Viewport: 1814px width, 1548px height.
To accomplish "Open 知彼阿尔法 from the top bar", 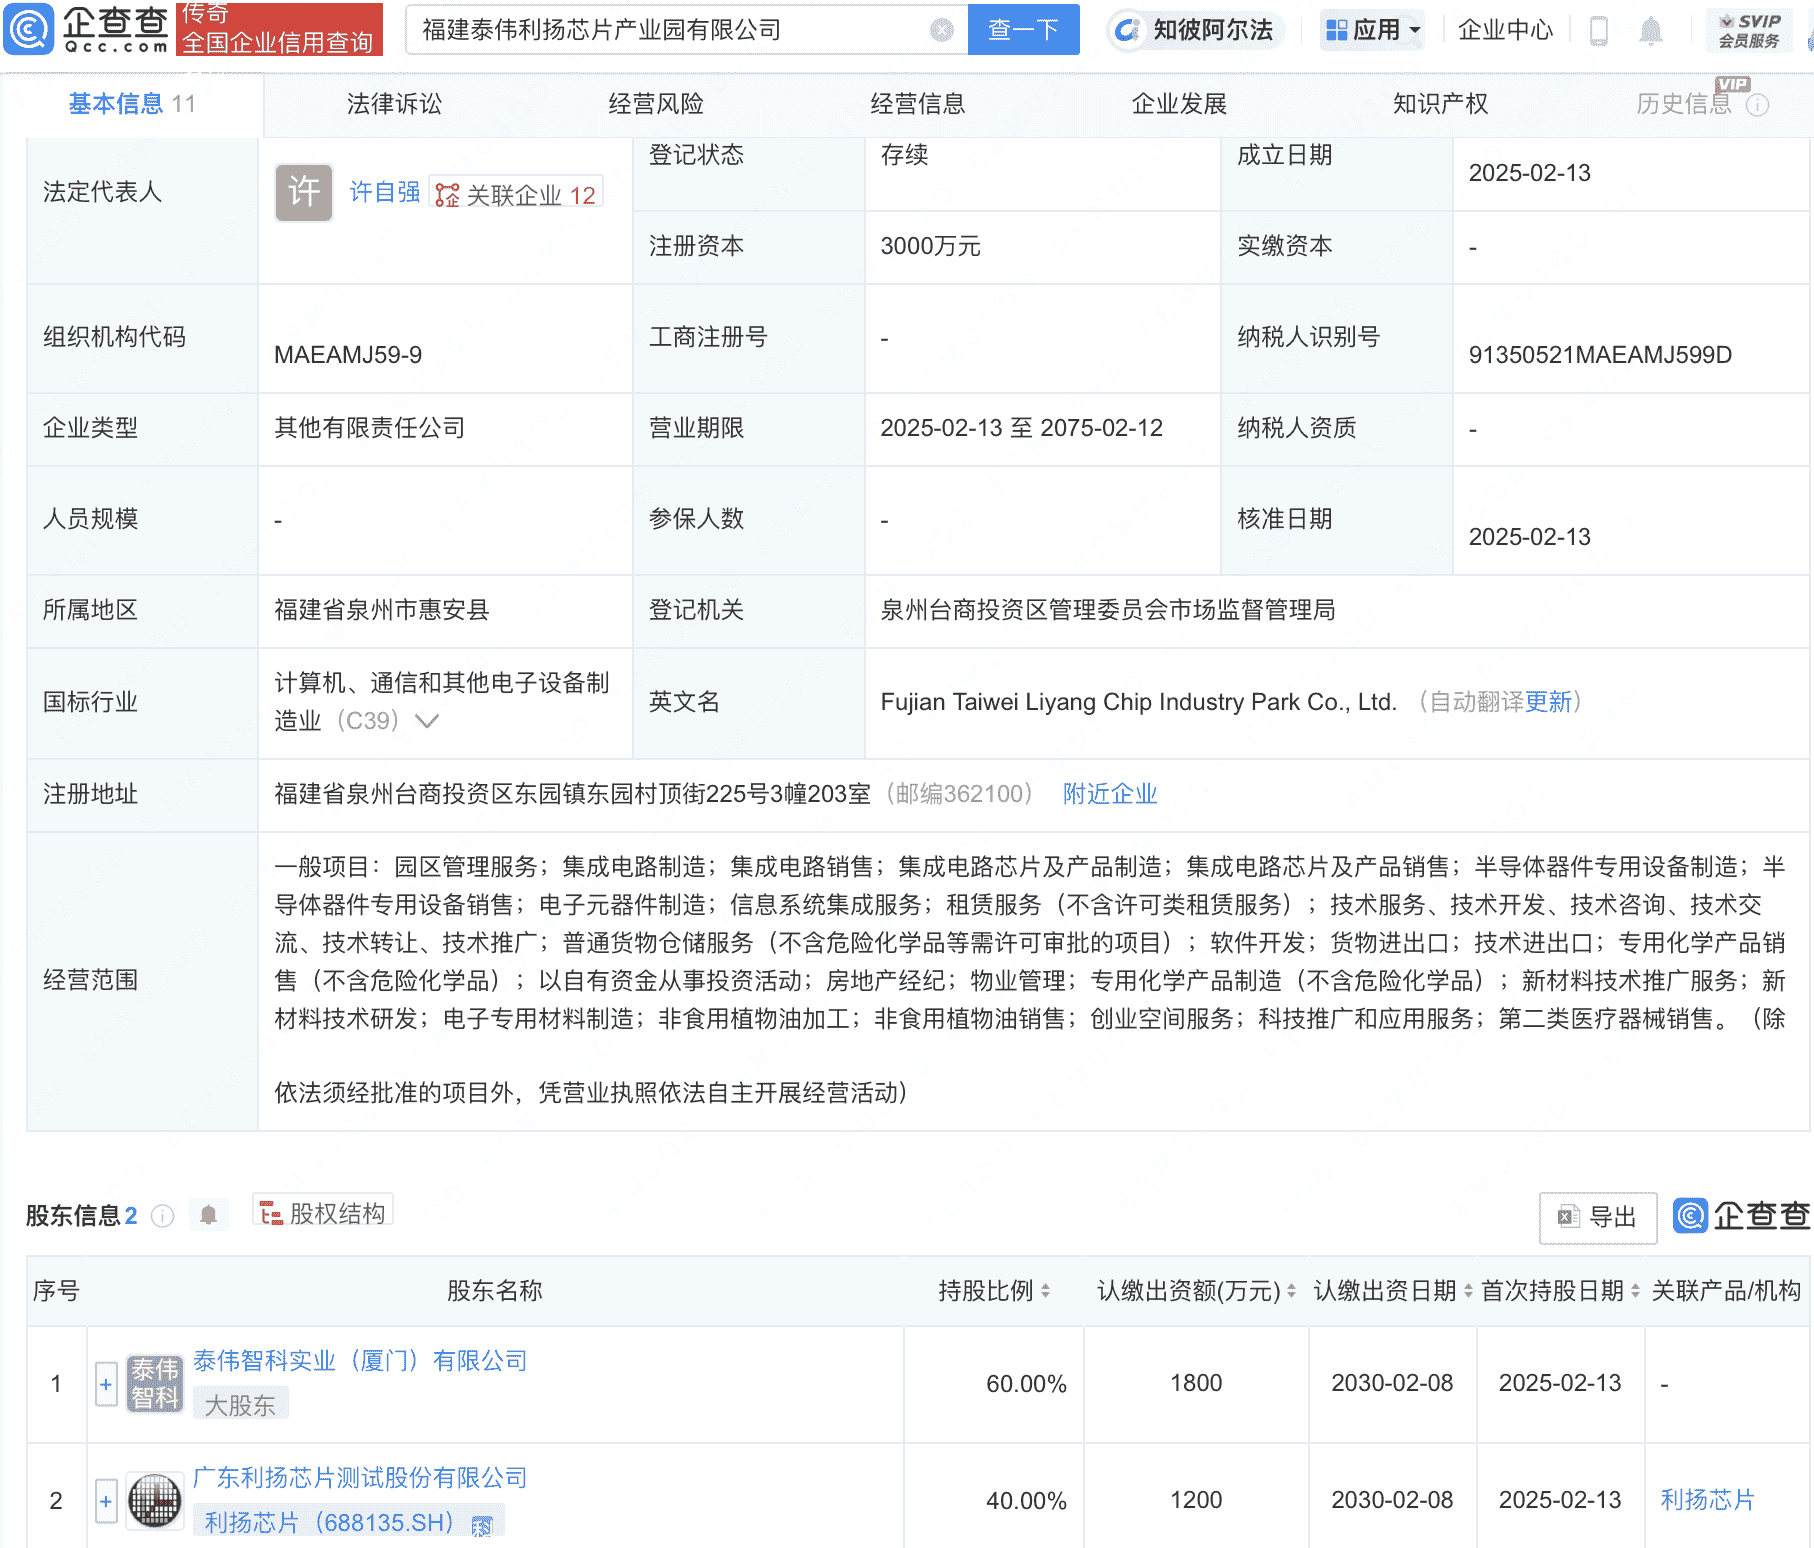I will point(1194,30).
